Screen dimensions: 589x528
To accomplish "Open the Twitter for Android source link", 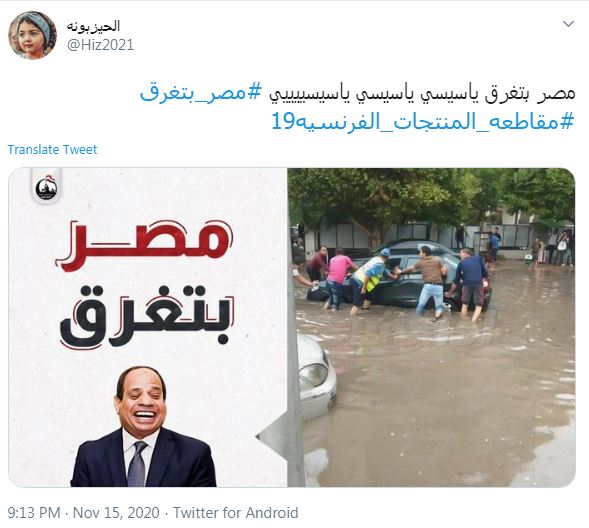I will pos(236,513).
